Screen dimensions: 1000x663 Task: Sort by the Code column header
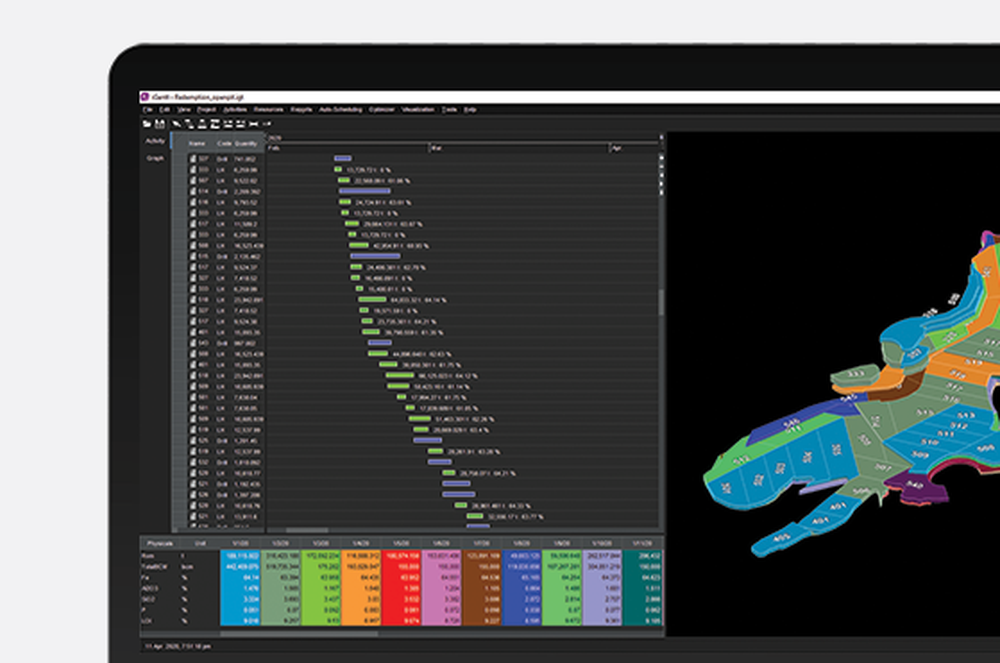[x=224, y=144]
